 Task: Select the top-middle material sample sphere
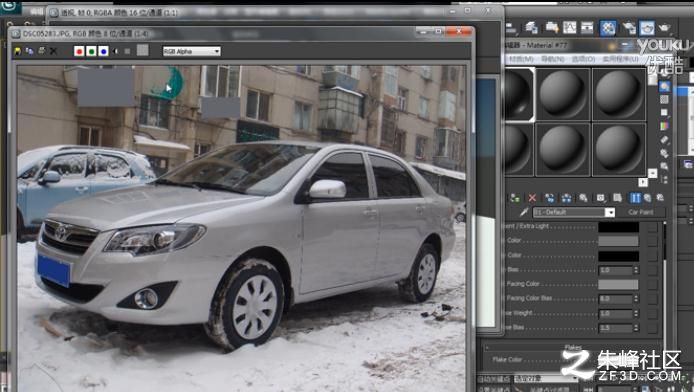tap(563, 94)
